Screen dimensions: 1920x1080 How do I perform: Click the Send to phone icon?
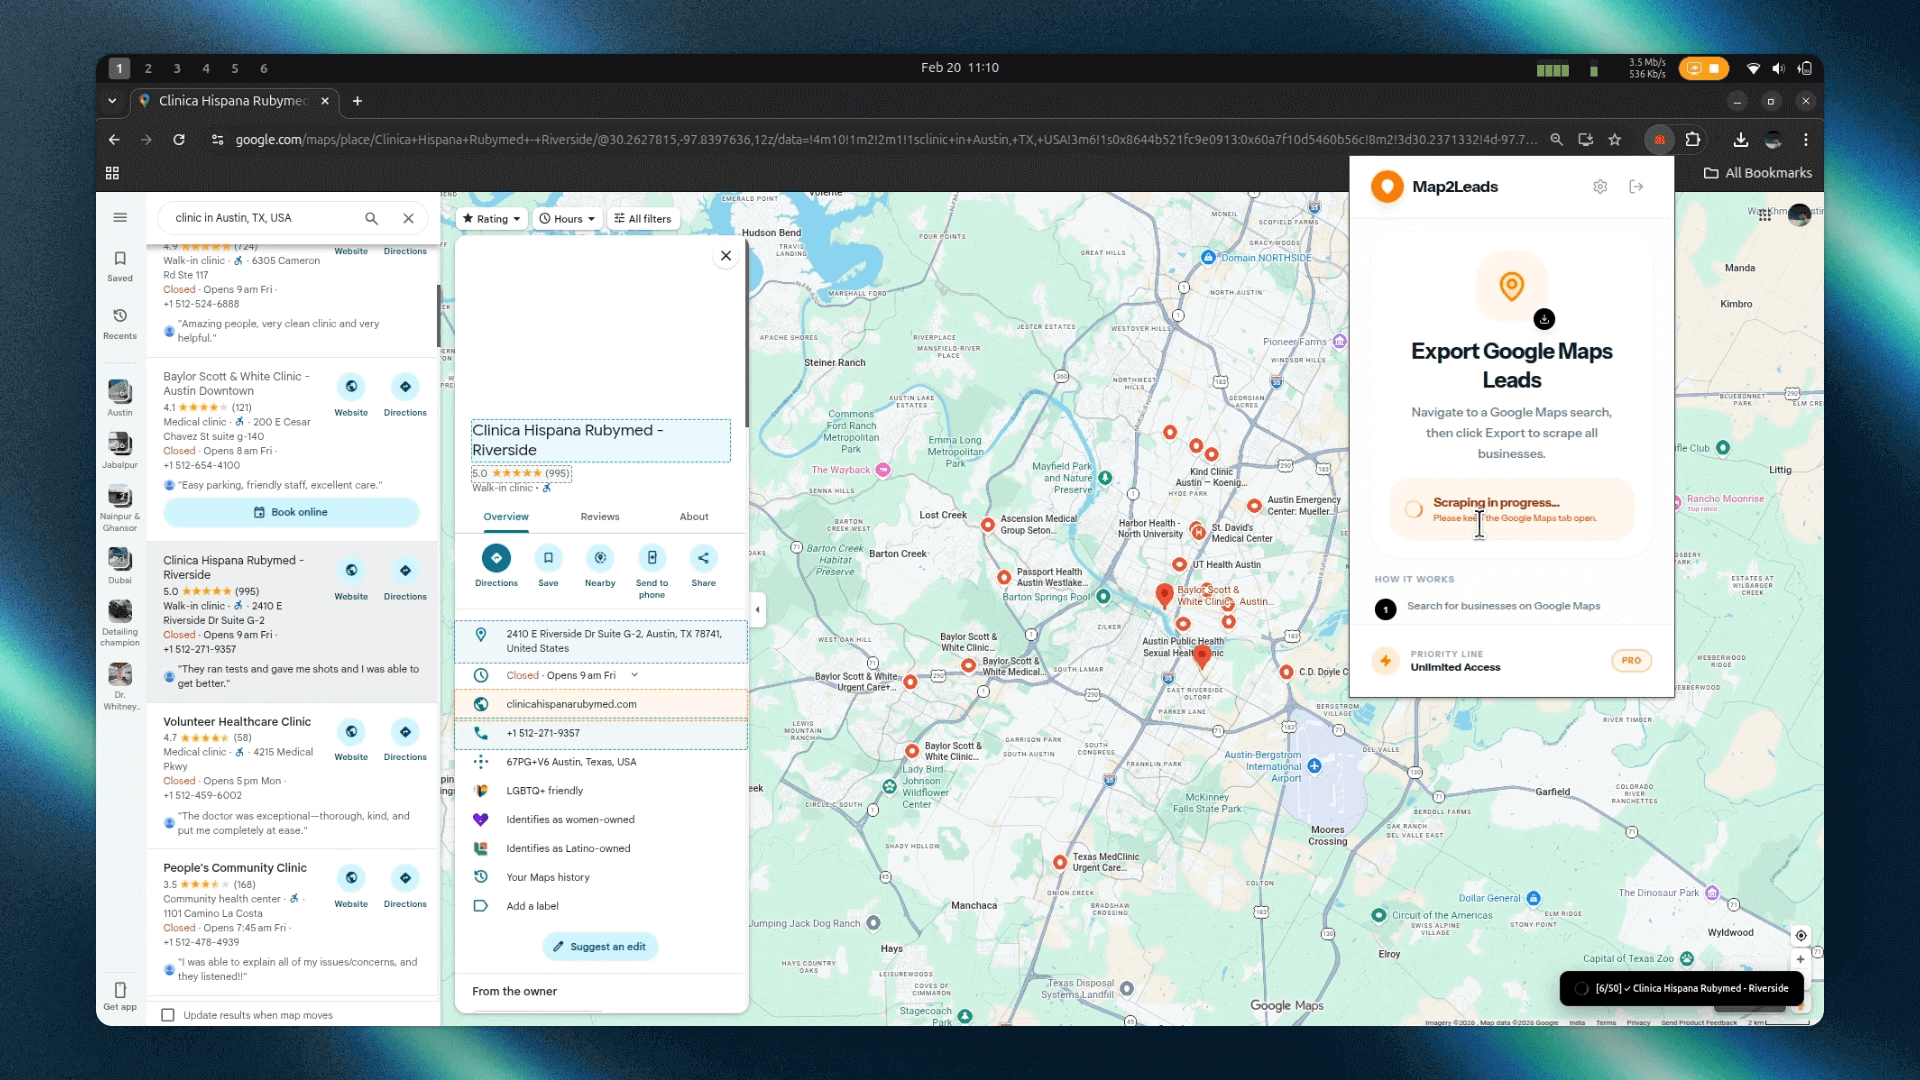pos(652,558)
